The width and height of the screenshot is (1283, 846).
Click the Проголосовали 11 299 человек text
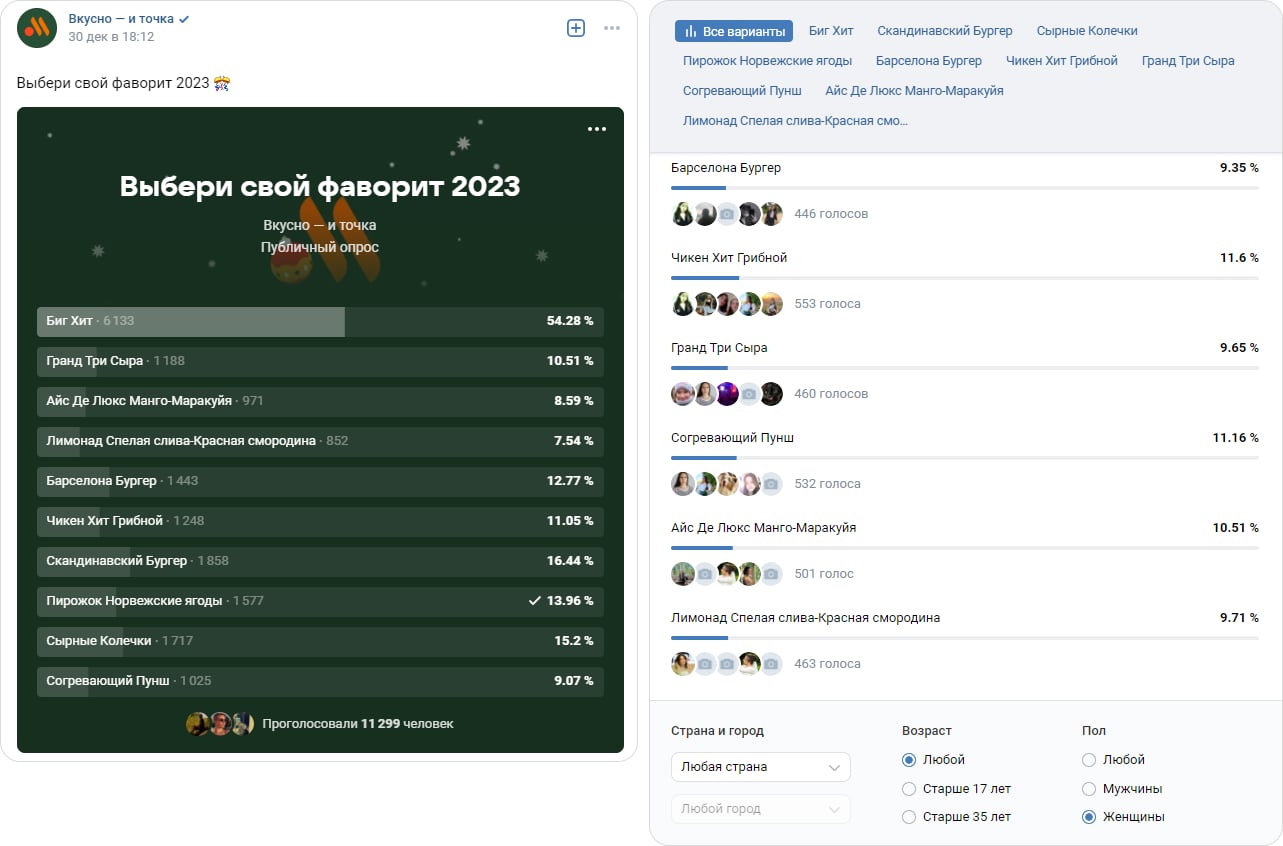coord(358,723)
